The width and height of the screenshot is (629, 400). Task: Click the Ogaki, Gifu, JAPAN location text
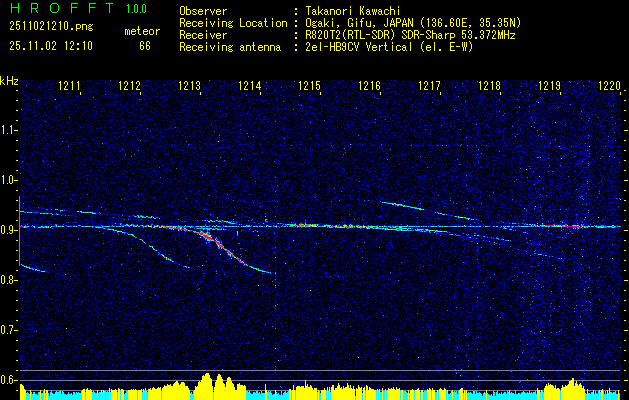point(413,23)
